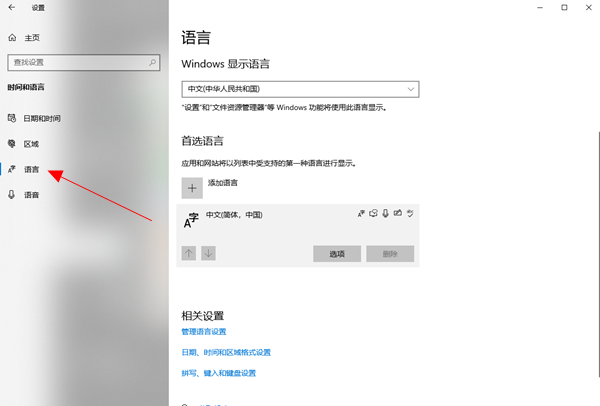Close the Settings window
Viewport: 600px width, 406px height.
(589, 7)
